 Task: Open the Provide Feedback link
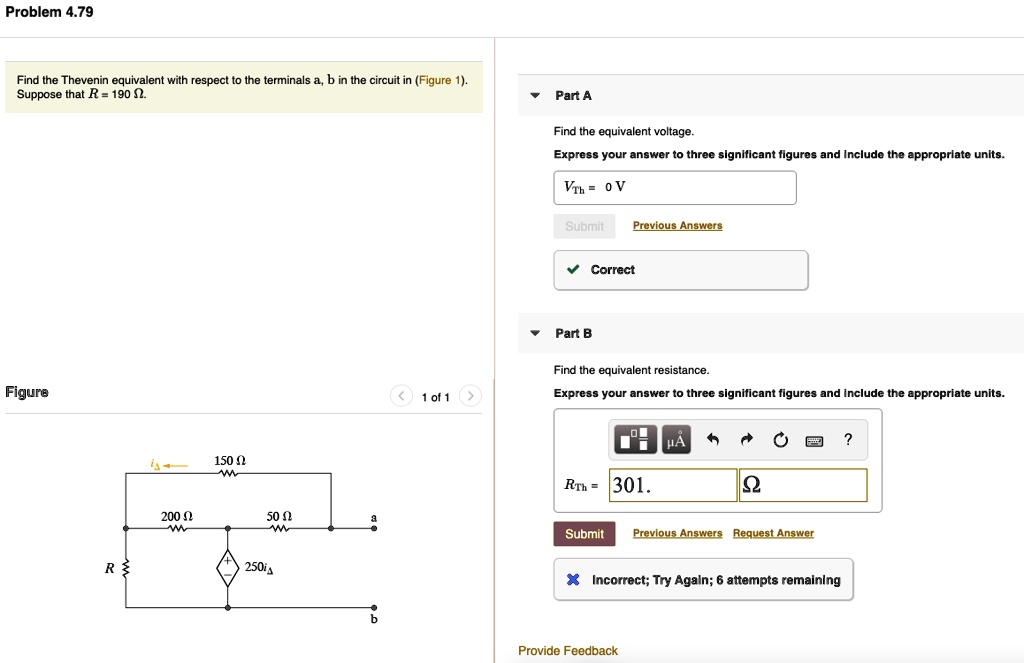(566, 650)
